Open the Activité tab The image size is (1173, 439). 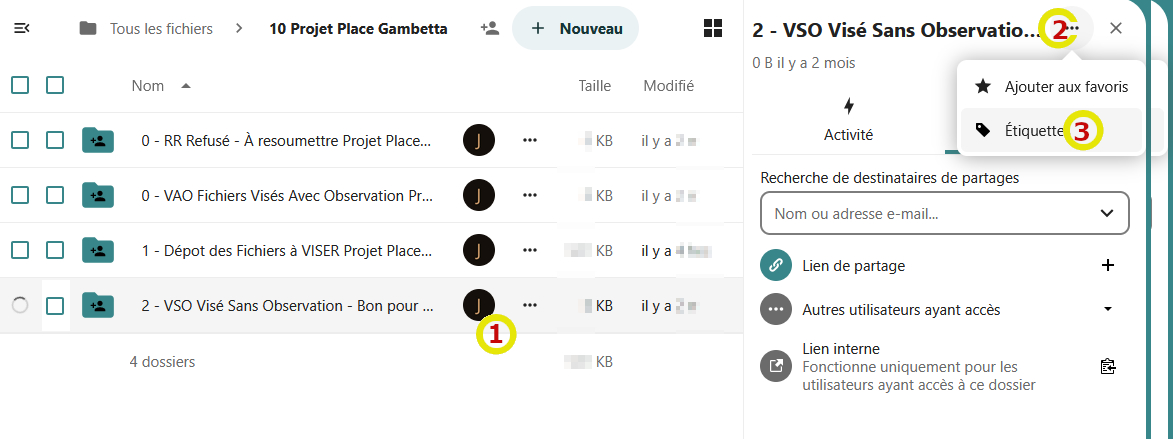[x=848, y=119]
